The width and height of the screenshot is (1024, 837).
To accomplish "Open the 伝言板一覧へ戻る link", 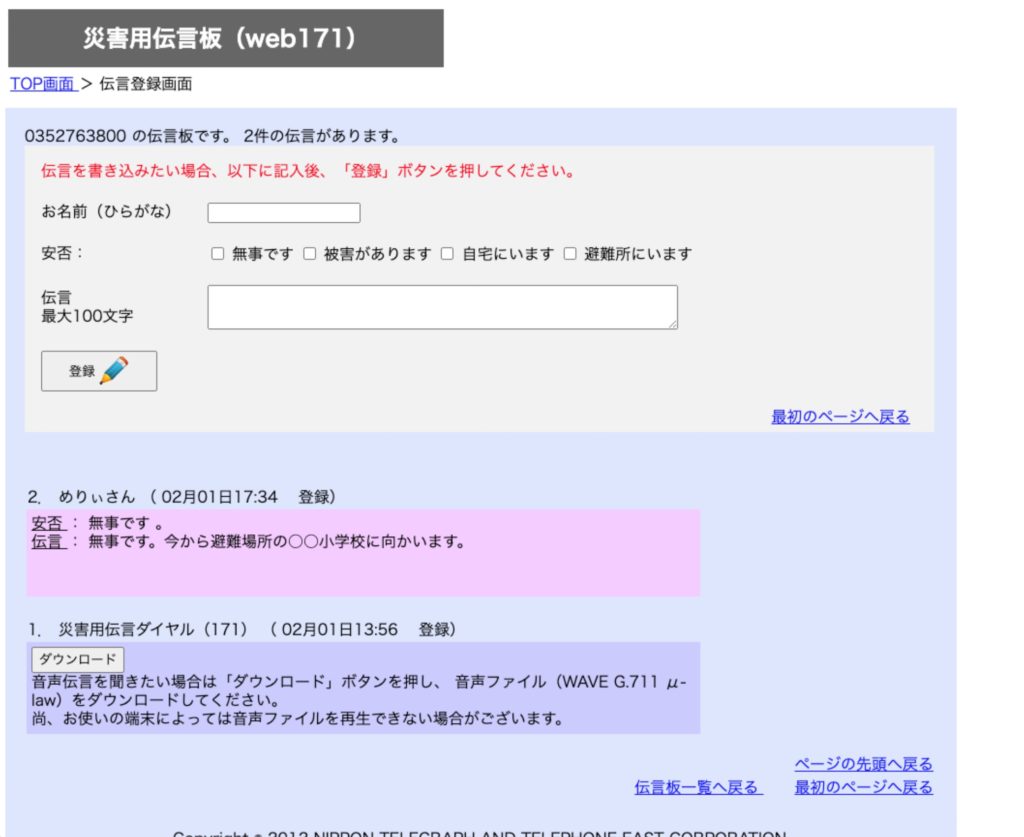I will 698,787.
